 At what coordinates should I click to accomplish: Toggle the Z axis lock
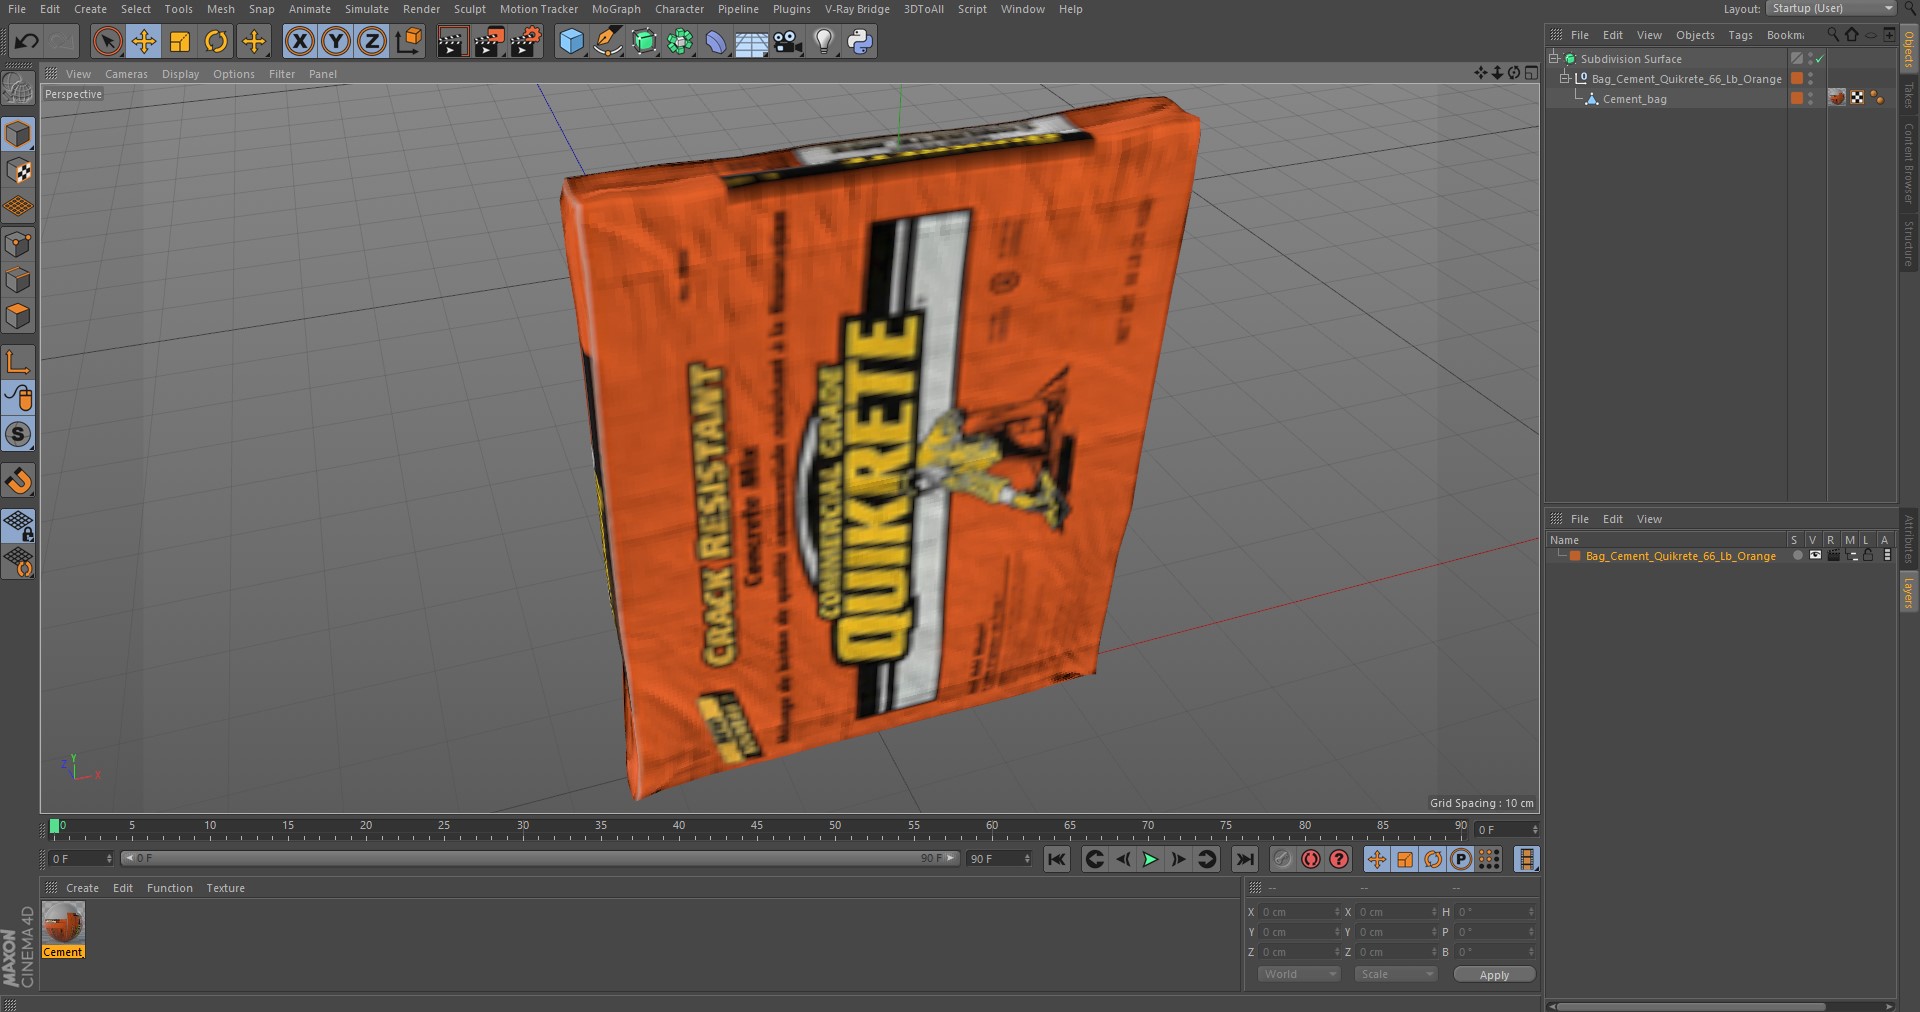point(372,41)
